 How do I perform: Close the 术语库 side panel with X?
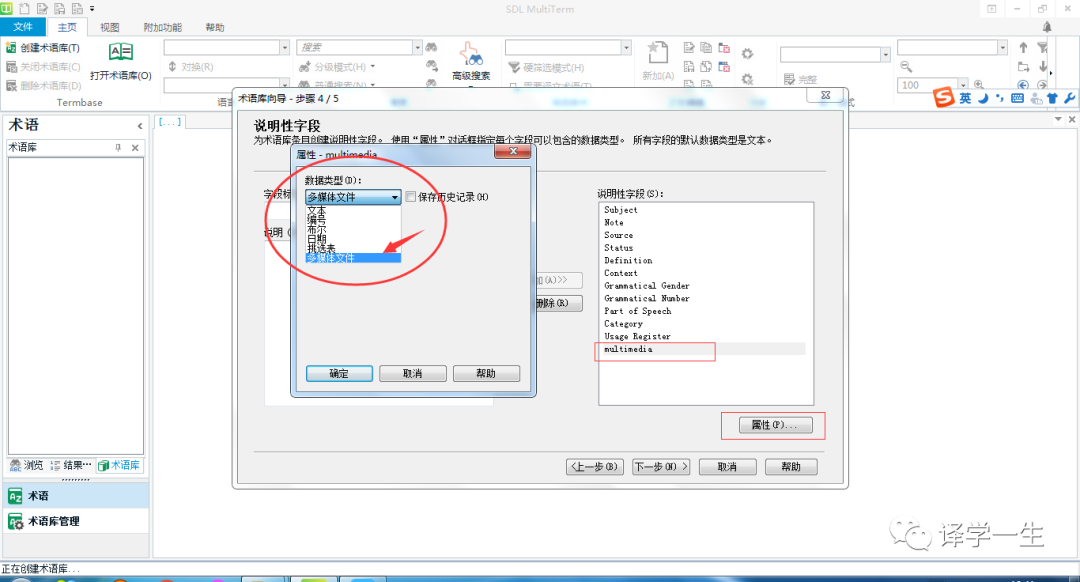click(x=135, y=147)
